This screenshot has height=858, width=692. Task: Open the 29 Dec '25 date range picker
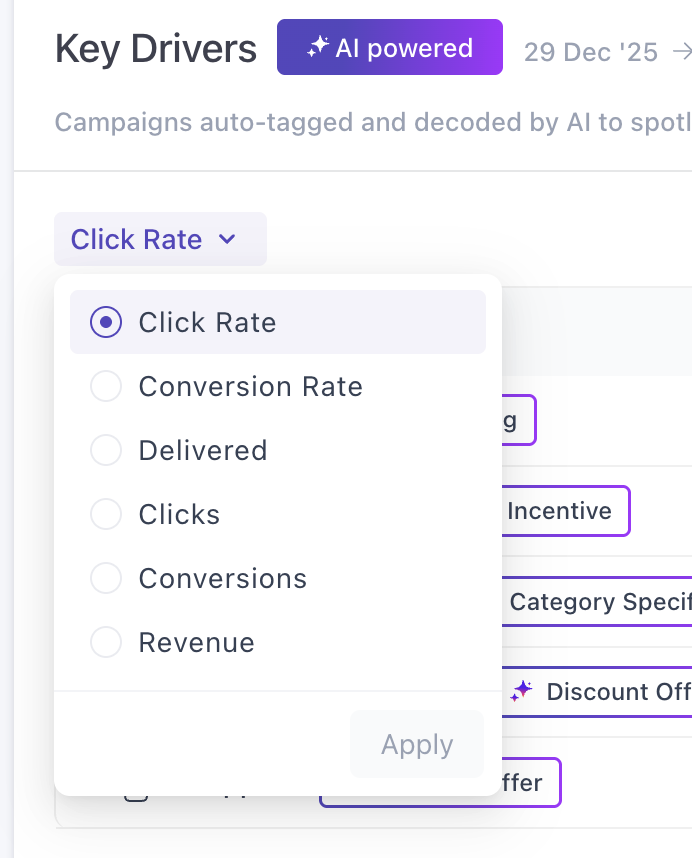point(590,51)
